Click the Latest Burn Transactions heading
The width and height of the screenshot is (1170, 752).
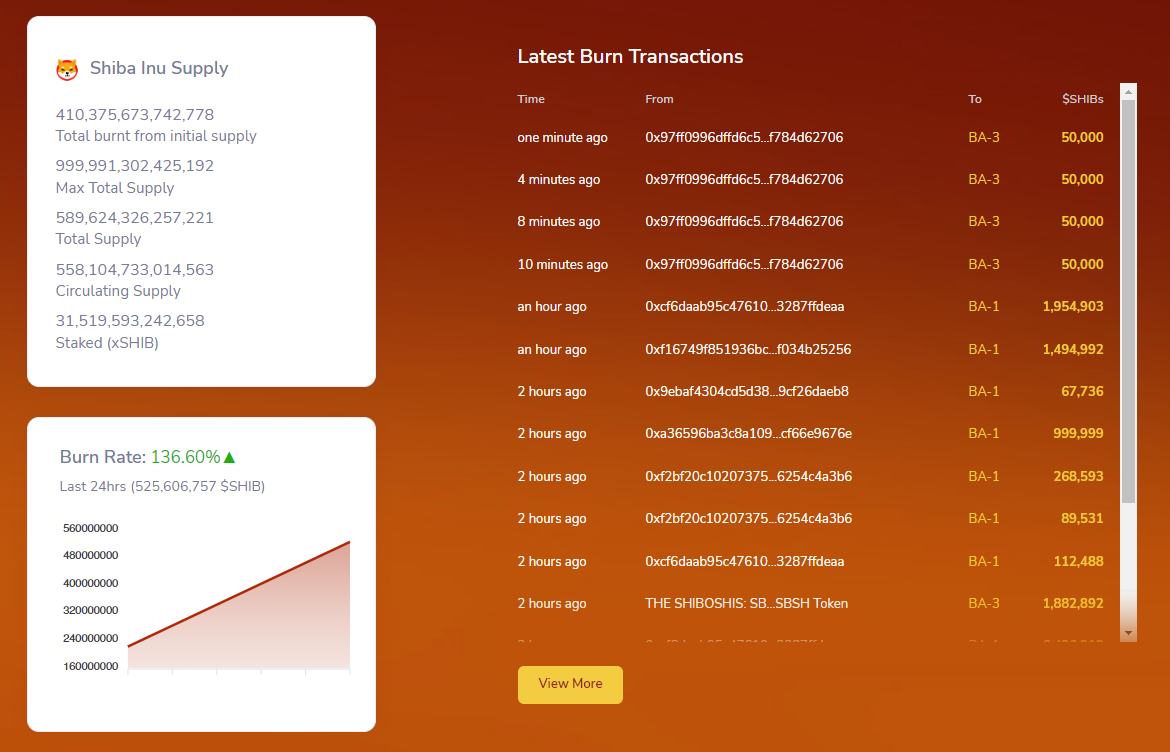point(631,57)
